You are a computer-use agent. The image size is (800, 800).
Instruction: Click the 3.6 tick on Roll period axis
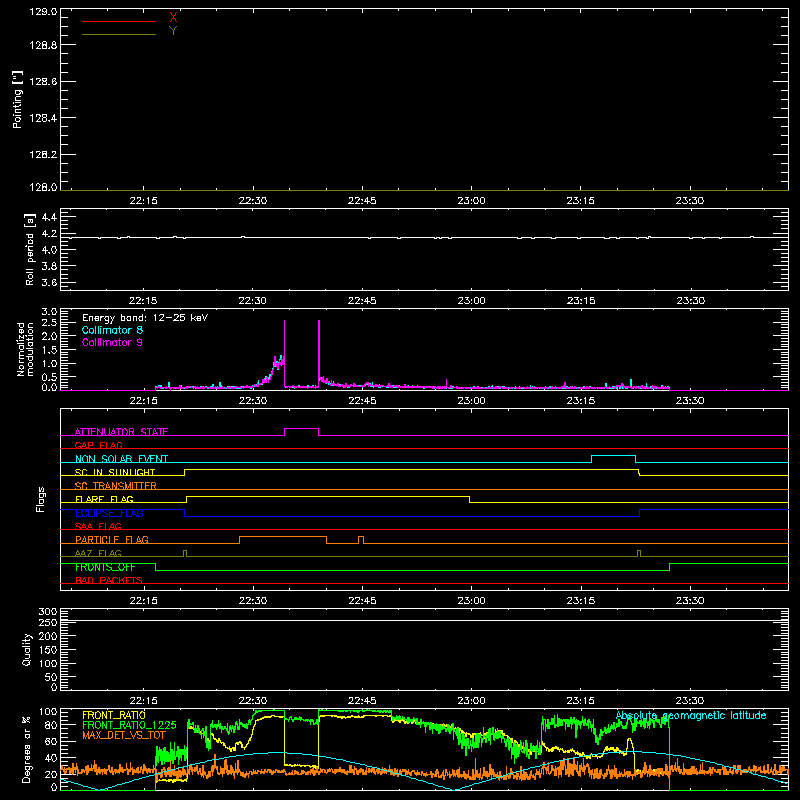49,282
